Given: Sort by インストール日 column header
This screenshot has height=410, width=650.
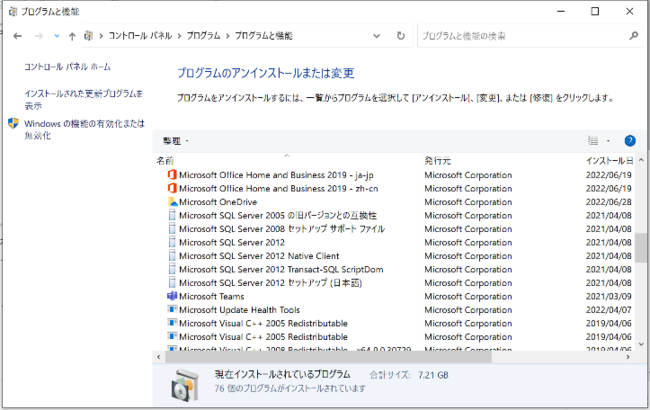Looking at the screenshot, I should [609, 160].
